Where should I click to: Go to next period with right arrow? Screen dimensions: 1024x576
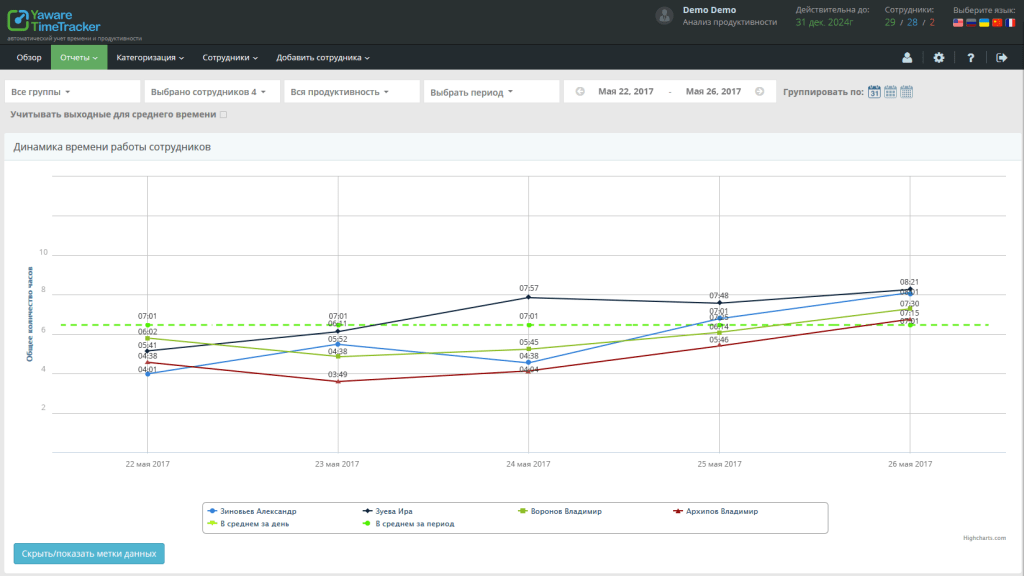coord(760,92)
